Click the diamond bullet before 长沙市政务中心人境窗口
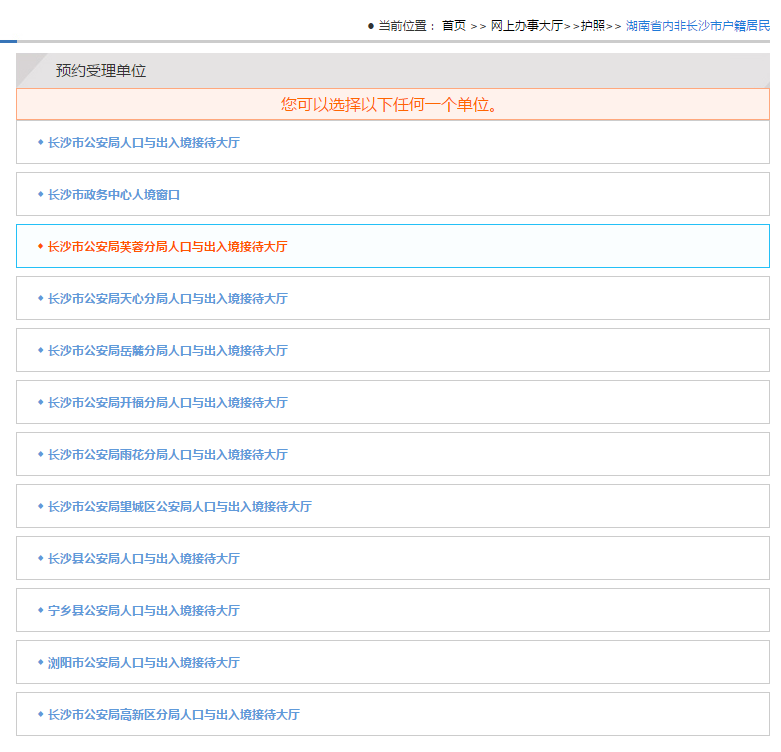 pyautogui.click(x=40, y=194)
